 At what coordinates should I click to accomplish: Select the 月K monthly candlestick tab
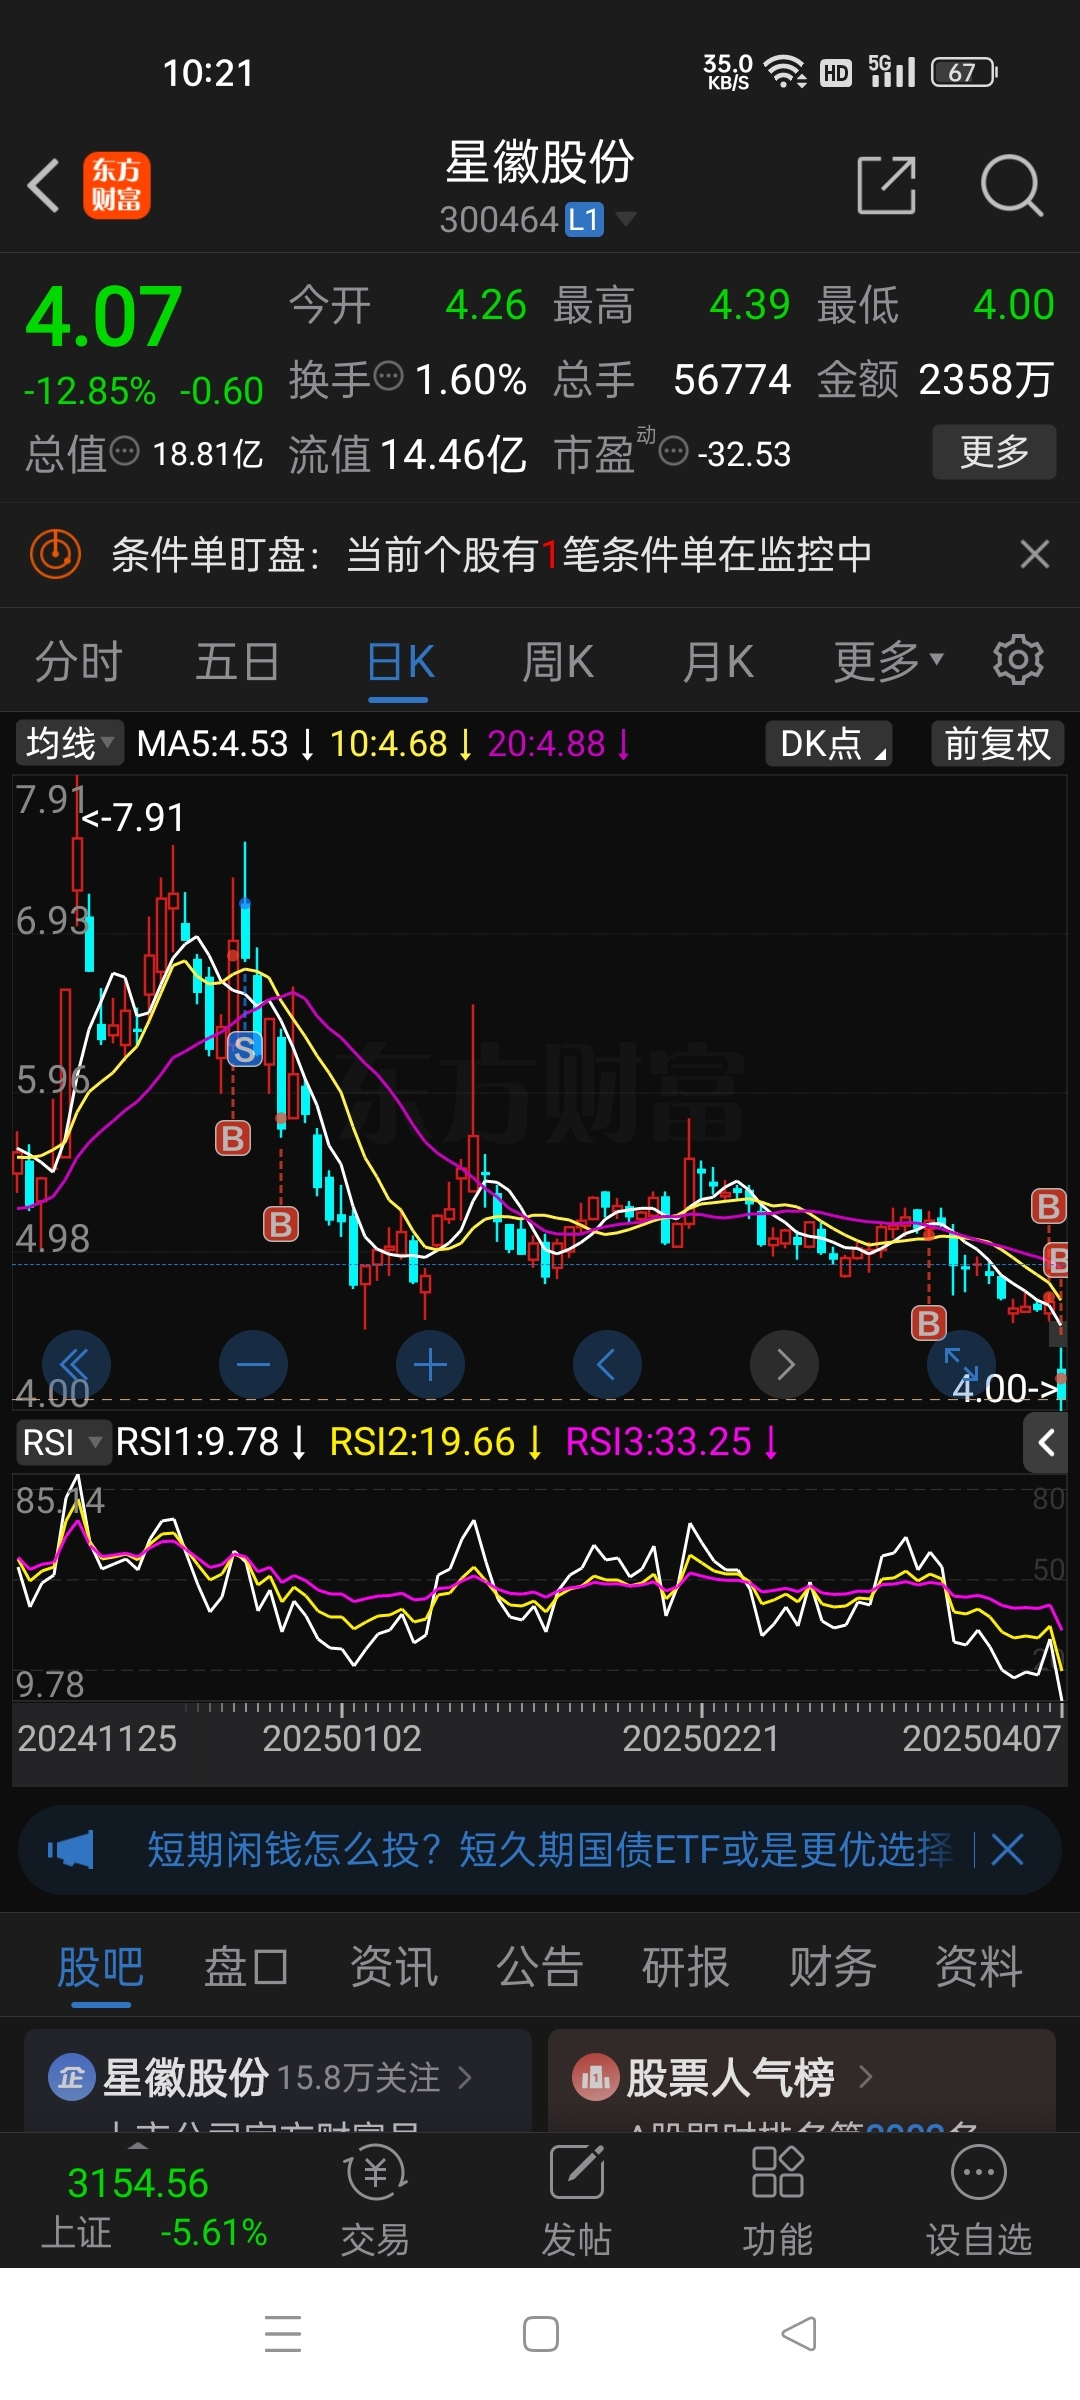tap(717, 661)
